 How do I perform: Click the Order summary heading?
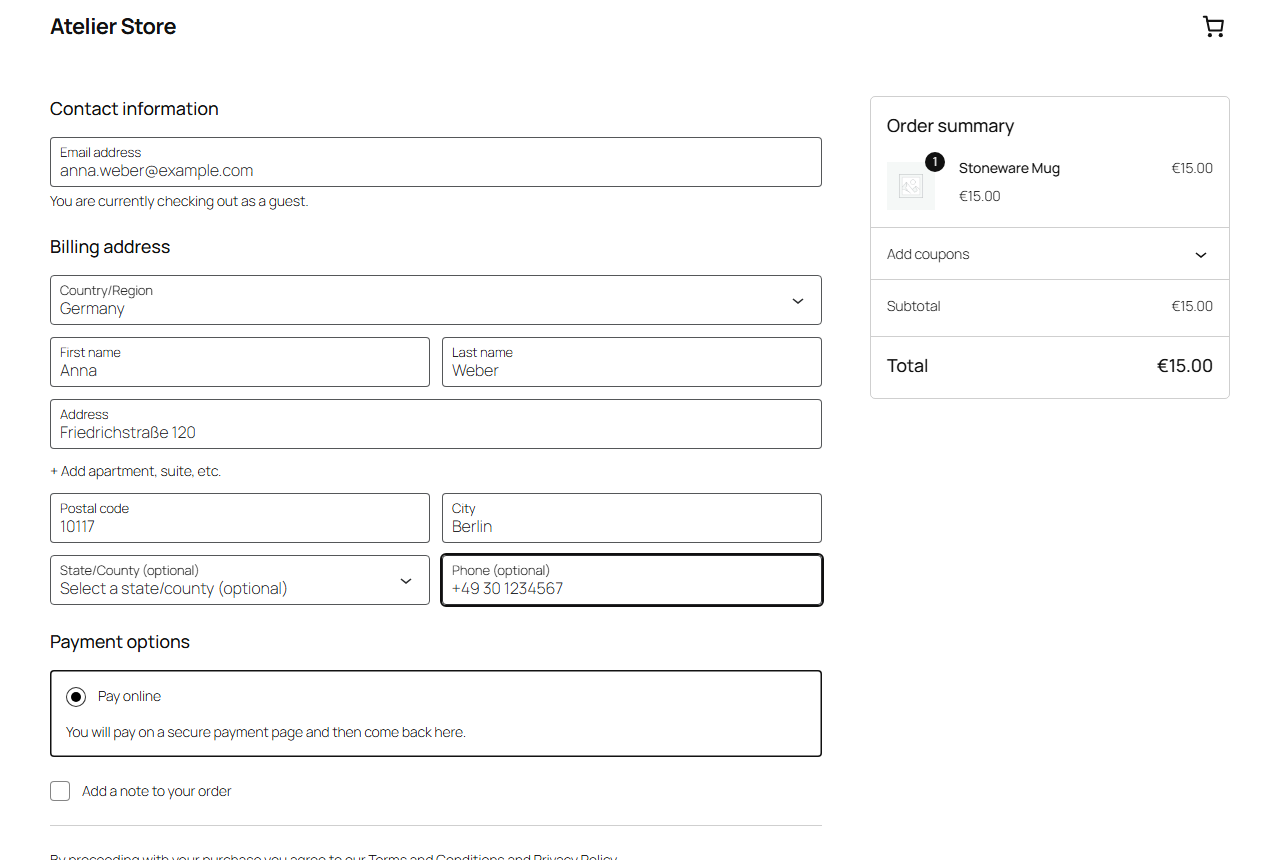tap(950, 126)
